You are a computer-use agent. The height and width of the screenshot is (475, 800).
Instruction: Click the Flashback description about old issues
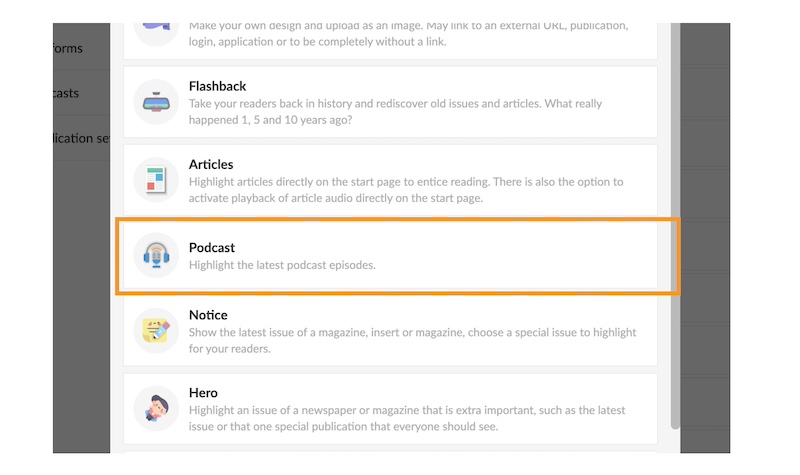[x=395, y=111]
